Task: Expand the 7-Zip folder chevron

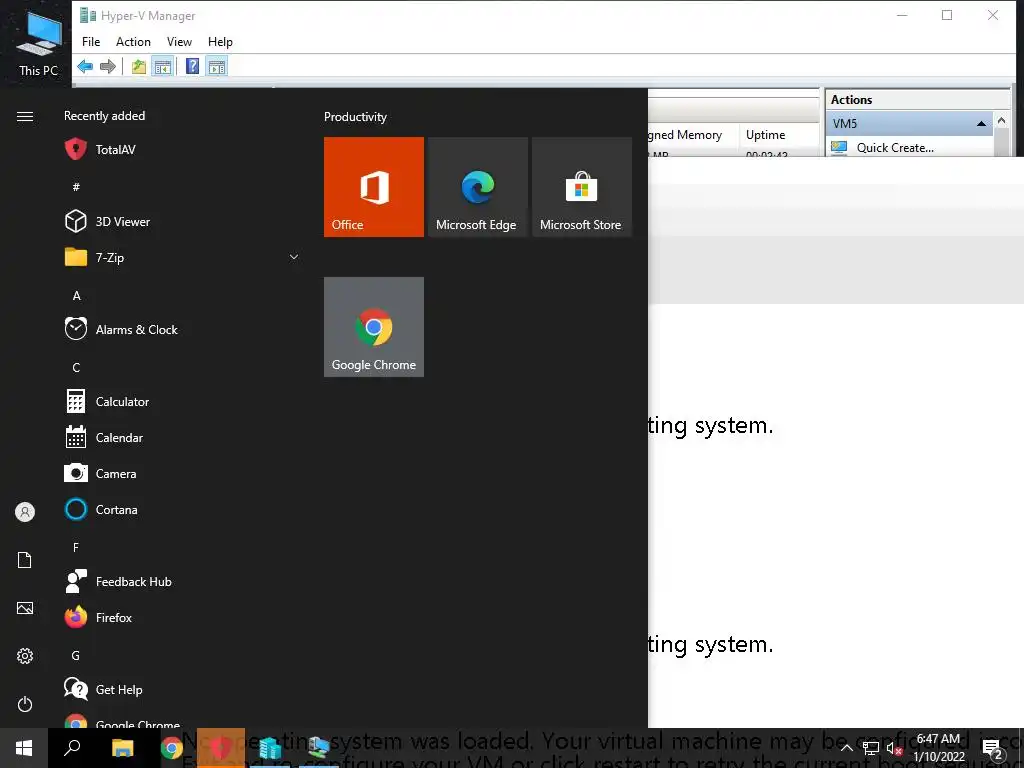Action: click(x=294, y=257)
